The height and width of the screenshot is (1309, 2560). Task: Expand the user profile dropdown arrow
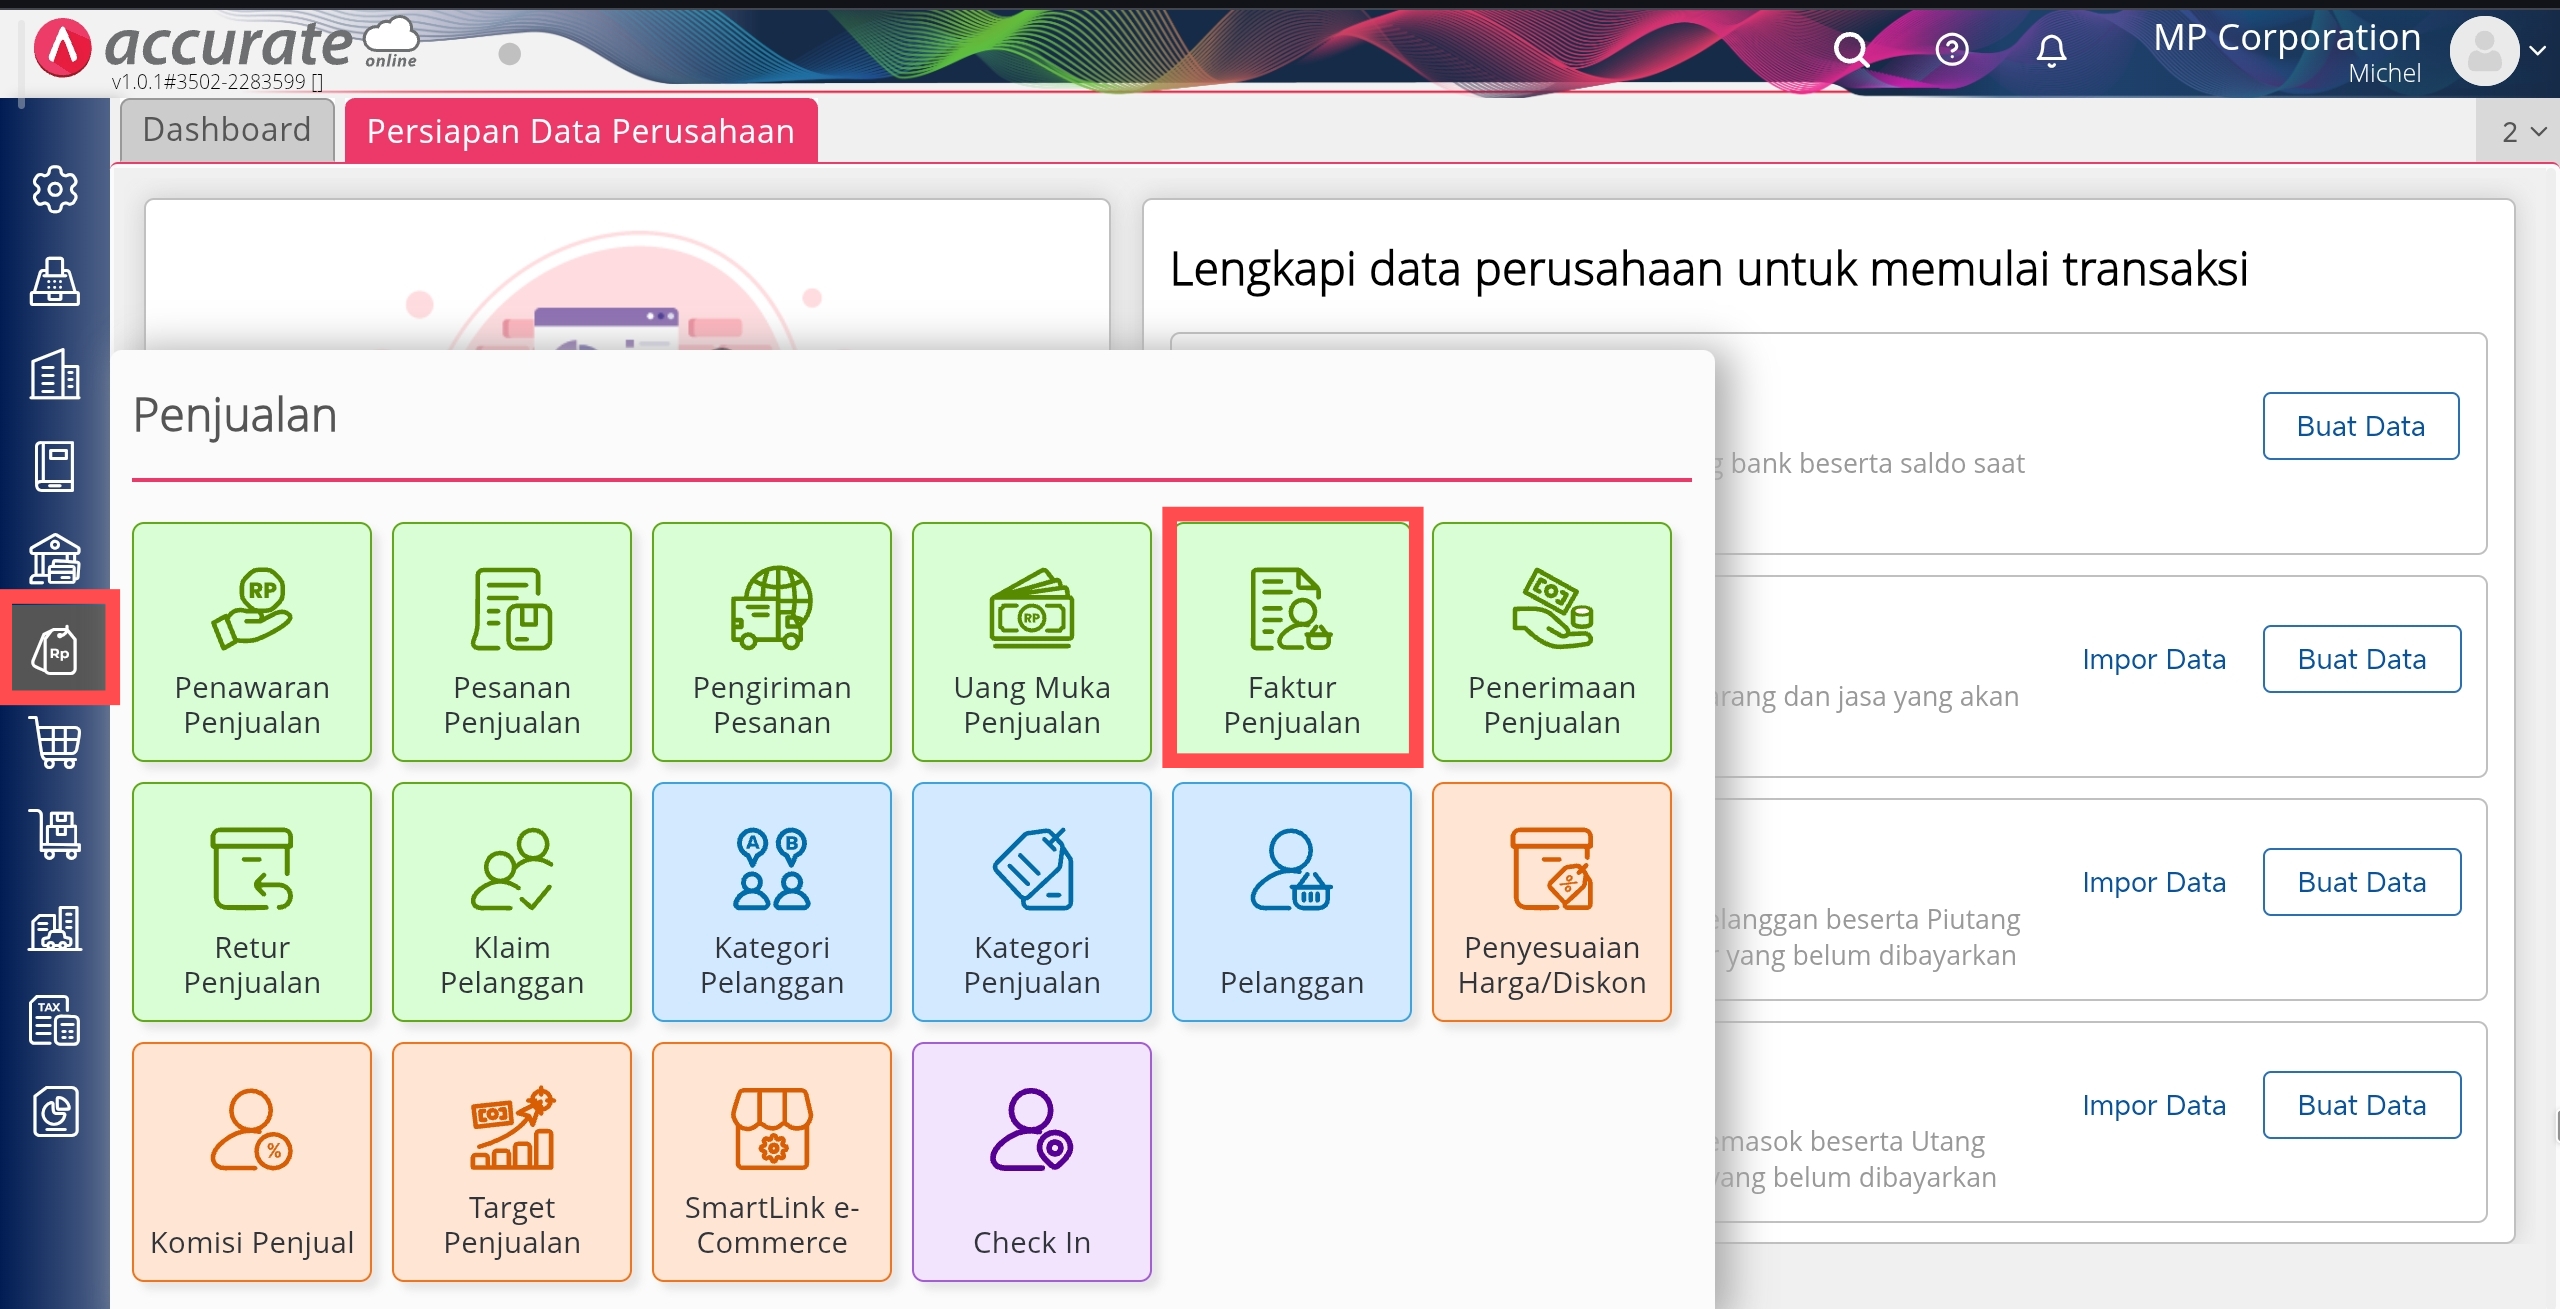tap(2537, 50)
